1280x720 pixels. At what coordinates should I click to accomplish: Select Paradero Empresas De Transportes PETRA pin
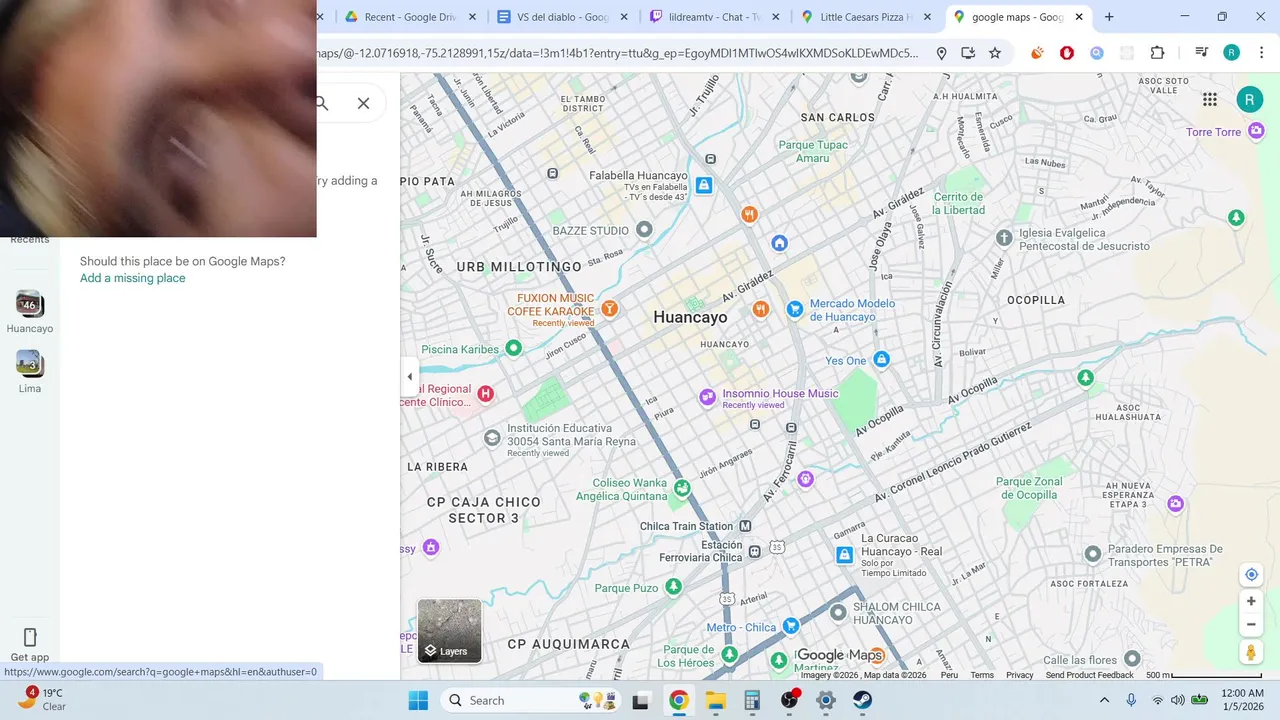click(1093, 553)
